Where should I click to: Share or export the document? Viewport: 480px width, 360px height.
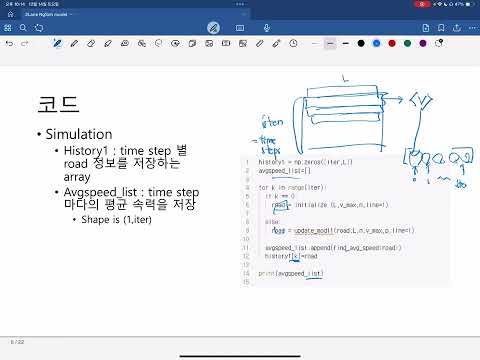pyautogui.click(x=457, y=28)
